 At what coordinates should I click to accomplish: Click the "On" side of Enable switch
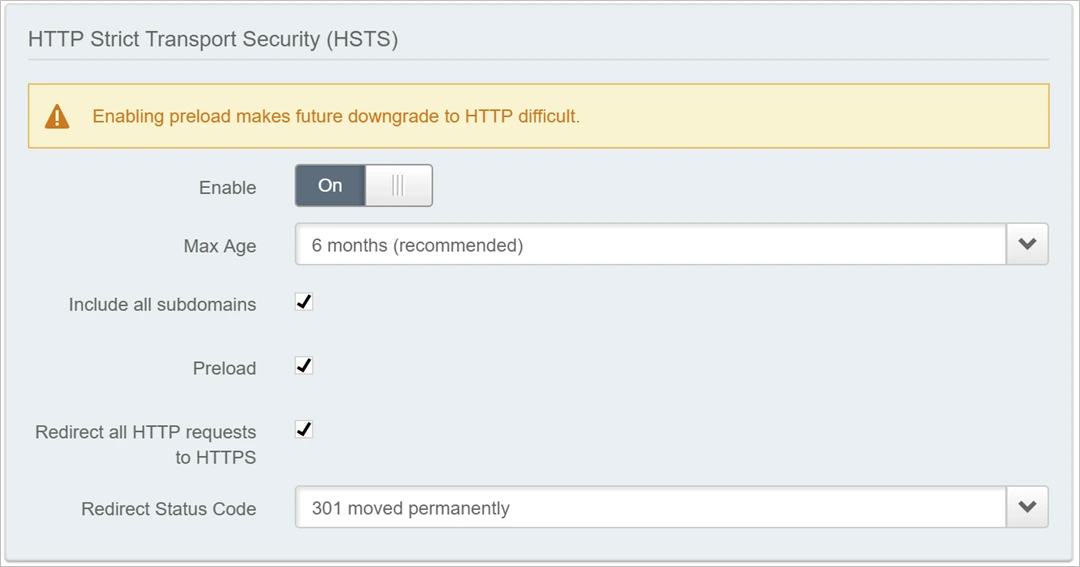[330, 186]
